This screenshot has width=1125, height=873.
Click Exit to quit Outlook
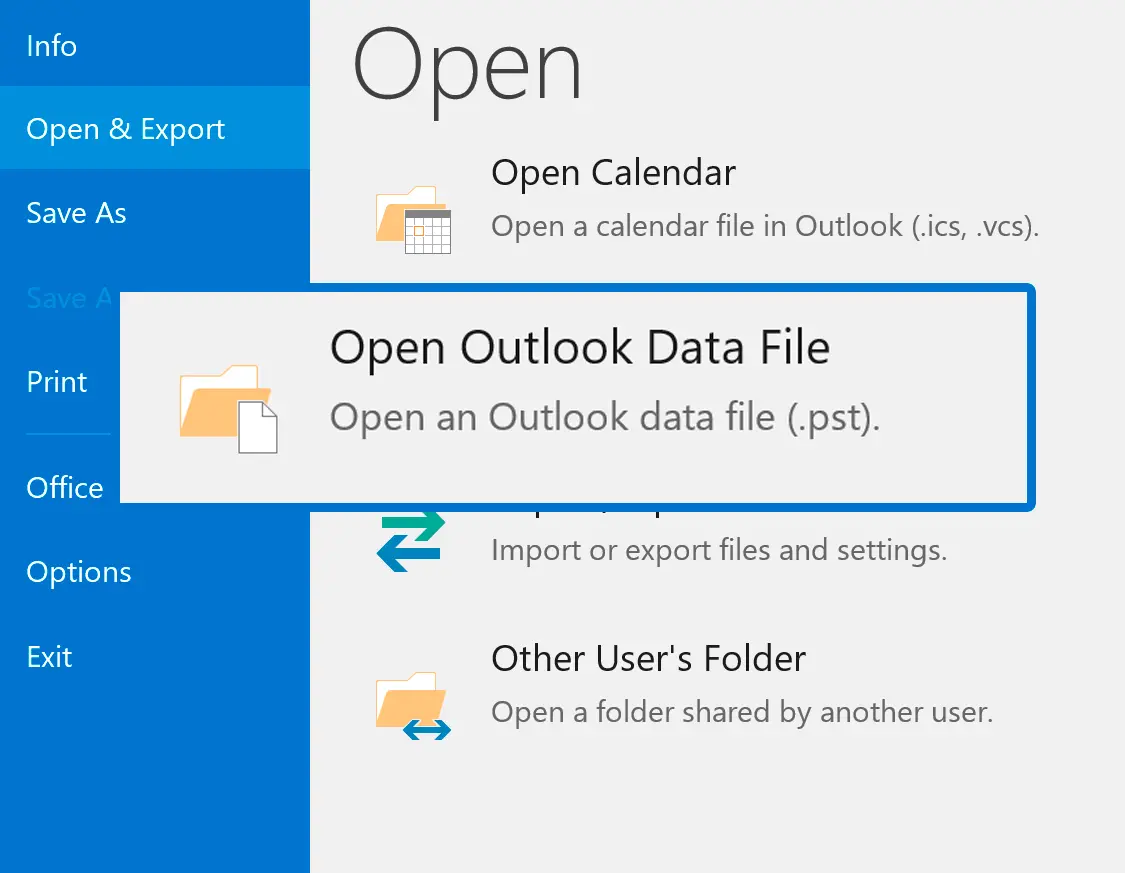[50, 656]
